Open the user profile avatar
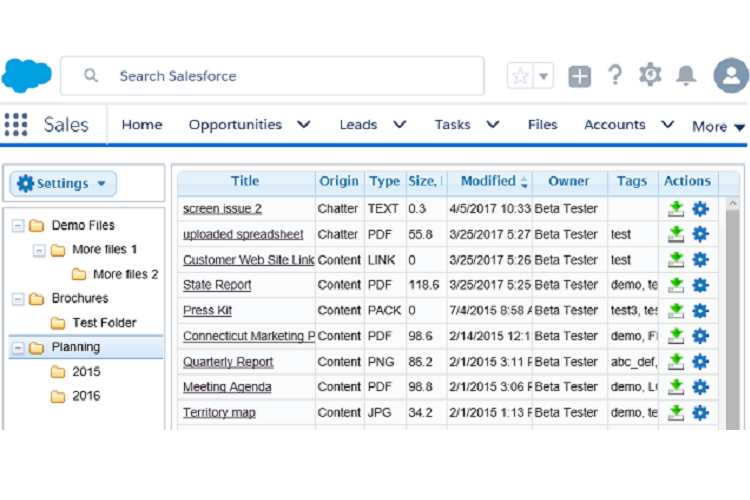The image size is (750, 500). [731, 75]
